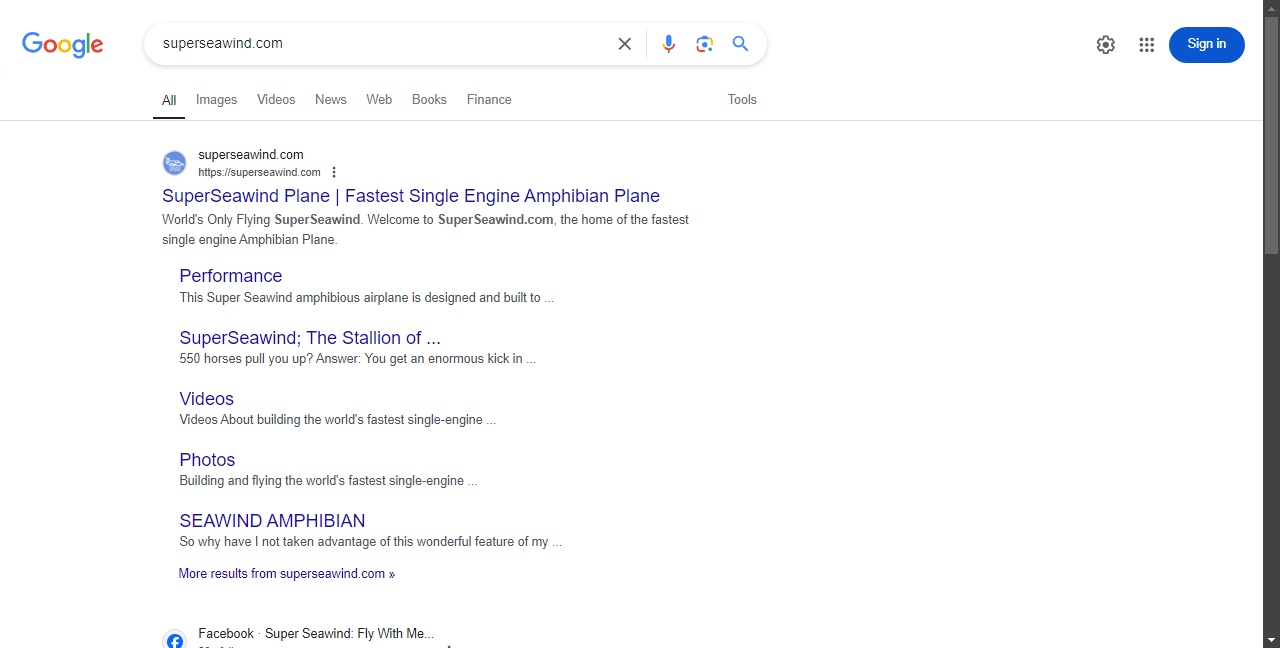This screenshot has width=1280, height=648.
Task: Open Google Lens image search
Action: 705,44
